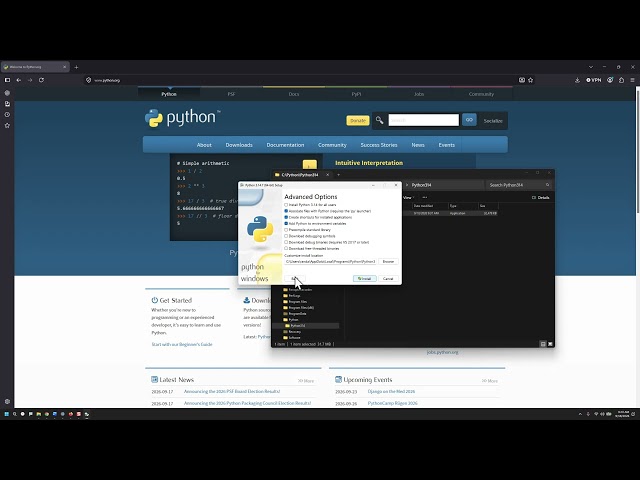Click the browser forward arrow

tap(30, 80)
